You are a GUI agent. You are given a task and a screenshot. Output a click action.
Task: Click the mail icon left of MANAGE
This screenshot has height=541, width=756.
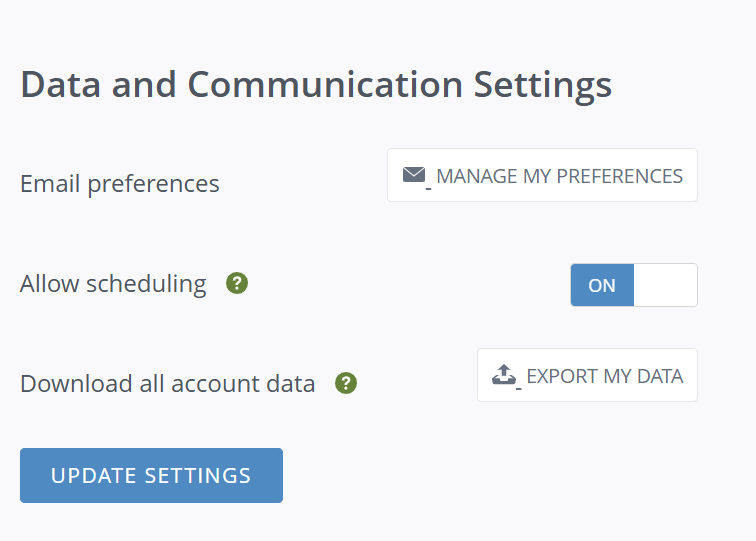click(x=414, y=175)
